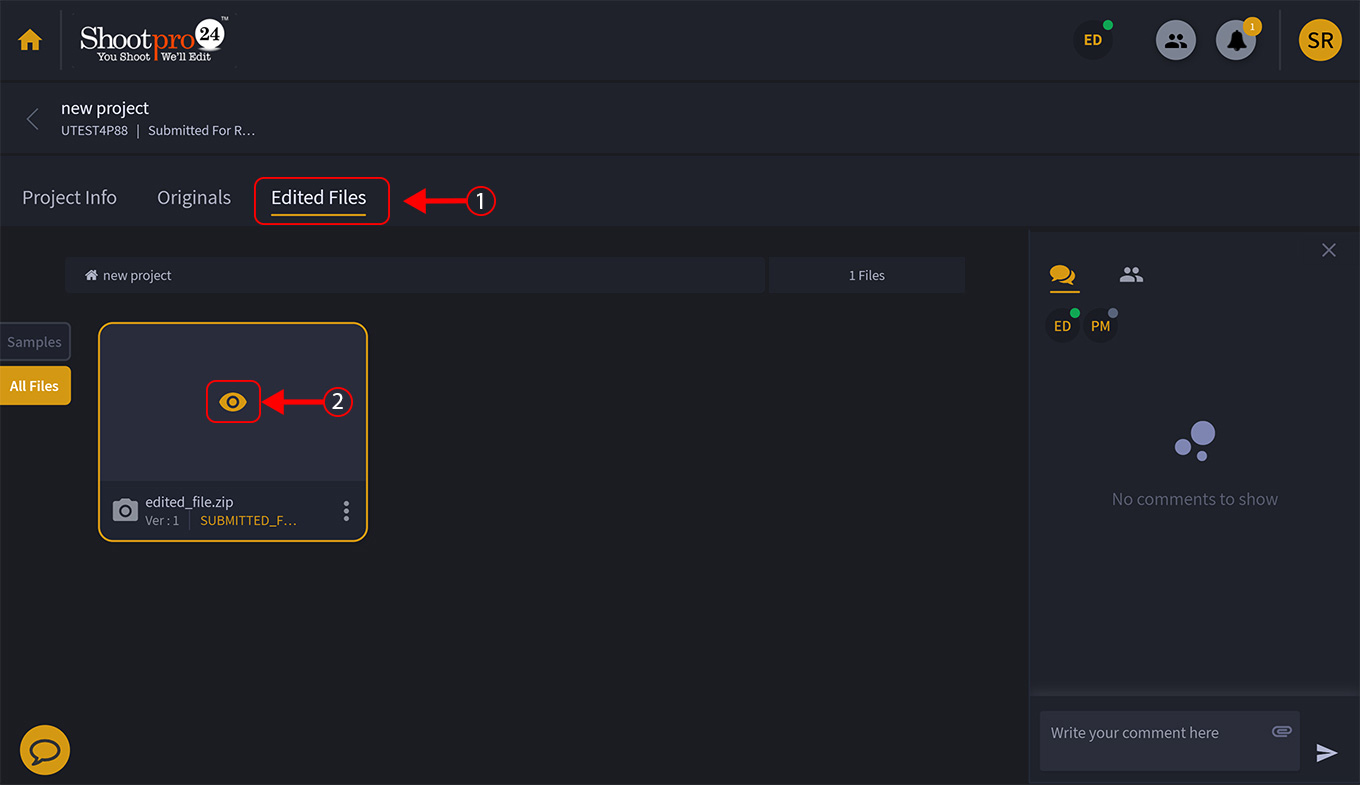Show Samples file filter
Viewport: 1360px width, 785px height.
point(35,342)
